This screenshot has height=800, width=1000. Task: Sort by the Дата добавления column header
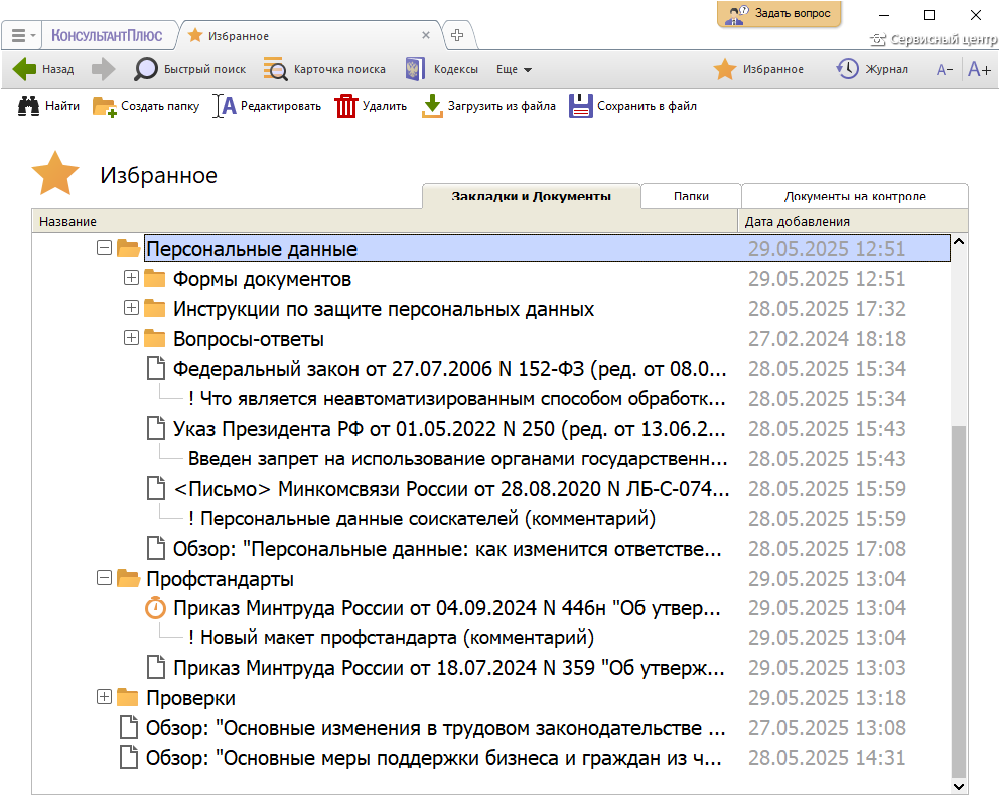(x=853, y=221)
